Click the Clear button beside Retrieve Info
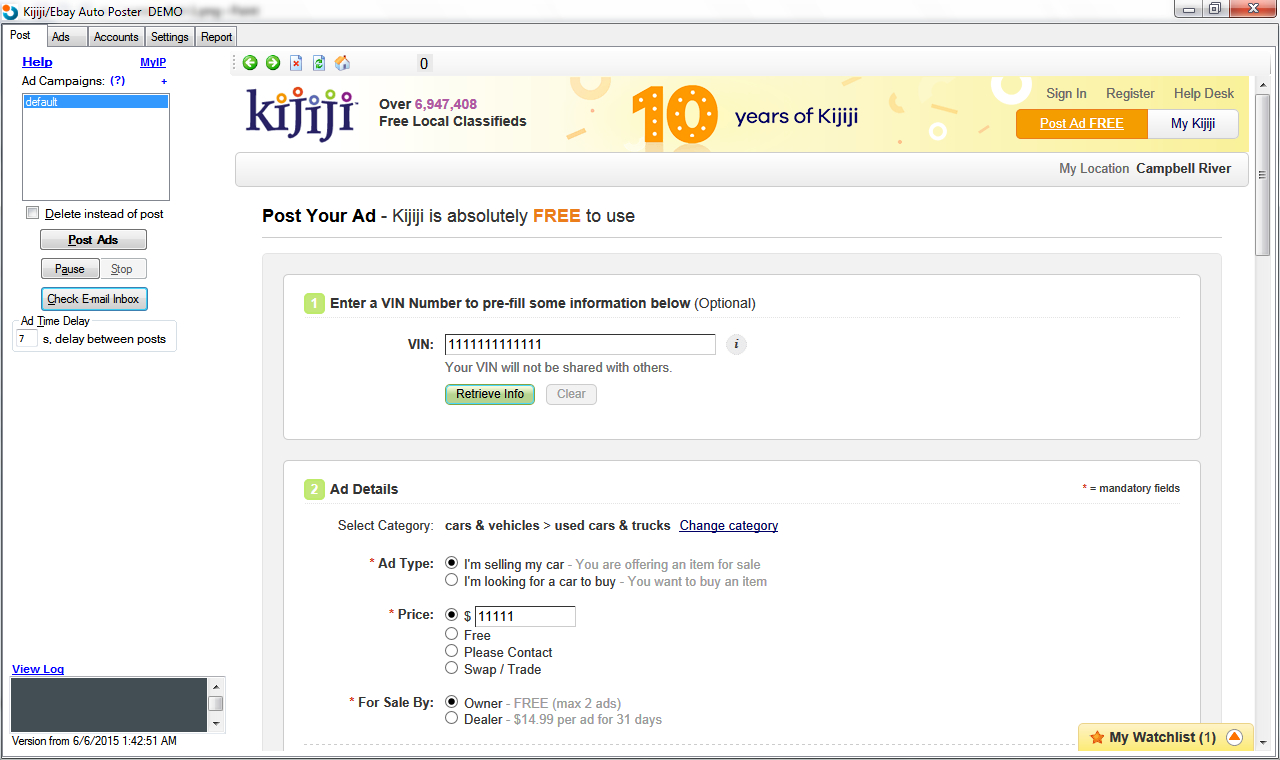 (x=571, y=394)
